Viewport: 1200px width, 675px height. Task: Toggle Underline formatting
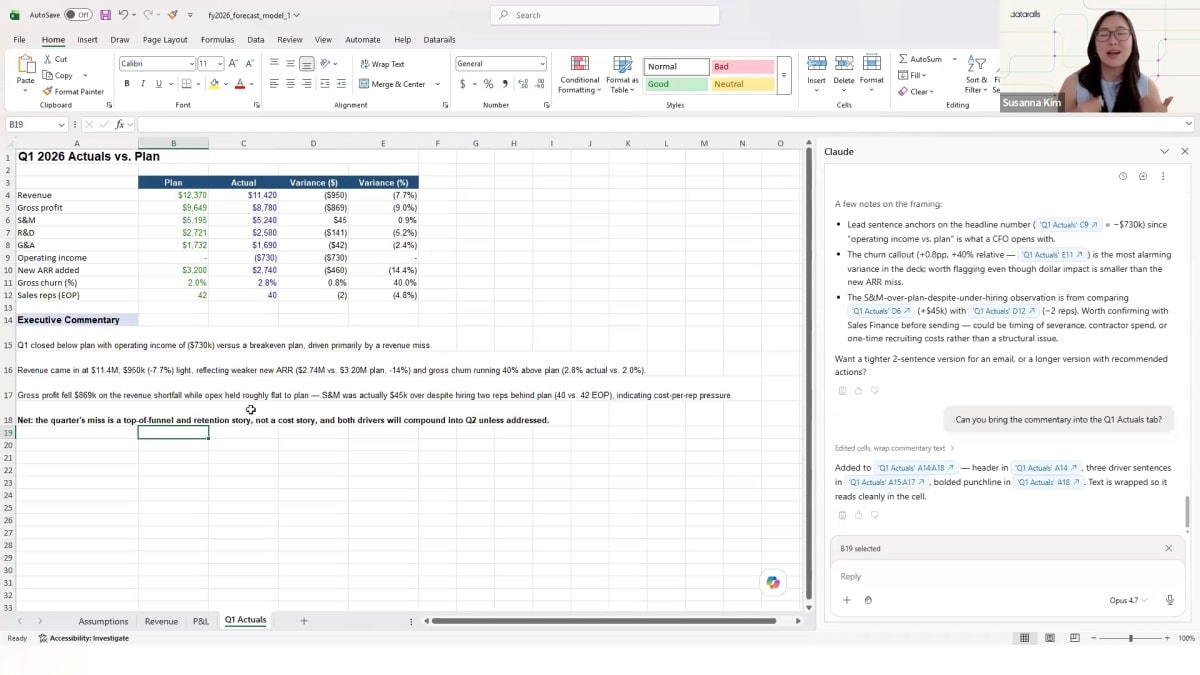pyautogui.click(x=158, y=84)
